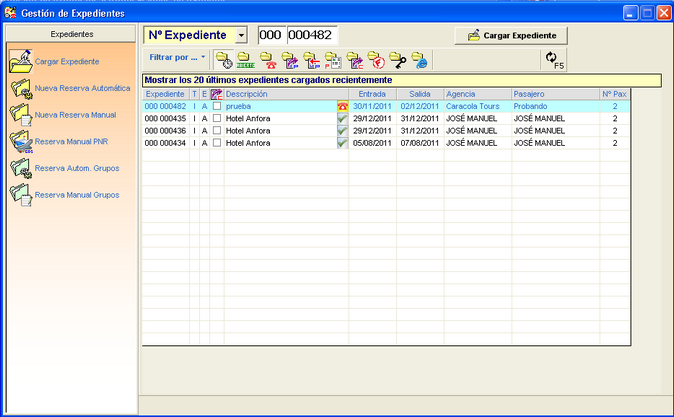Sort by the Descripción column header
Image resolution: width=674 pixels, height=417 pixels.
click(x=286, y=94)
